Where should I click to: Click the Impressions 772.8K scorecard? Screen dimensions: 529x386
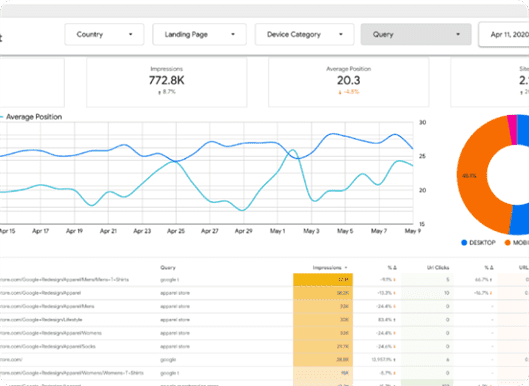click(x=167, y=82)
